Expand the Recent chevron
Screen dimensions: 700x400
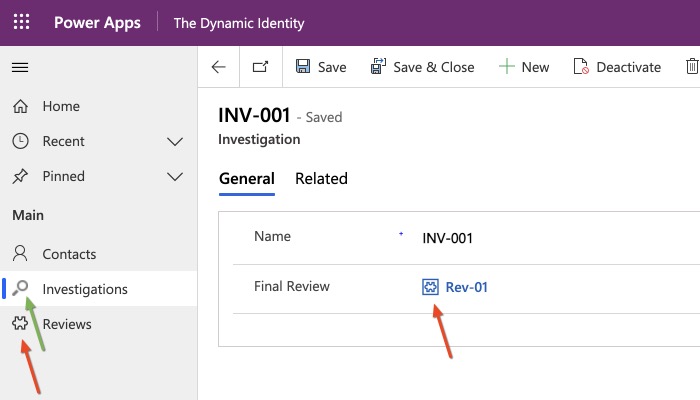(x=175, y=142)
